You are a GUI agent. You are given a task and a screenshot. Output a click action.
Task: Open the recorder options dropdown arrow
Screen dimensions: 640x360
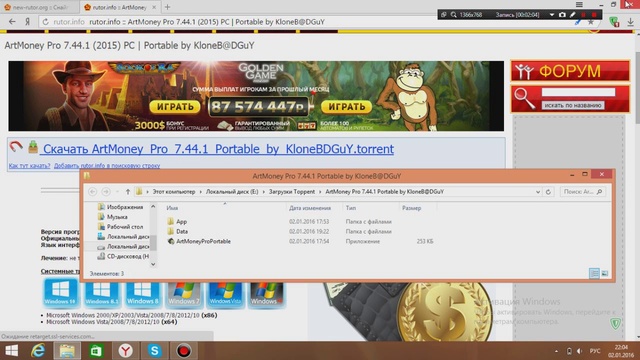(x=552, y=15)
